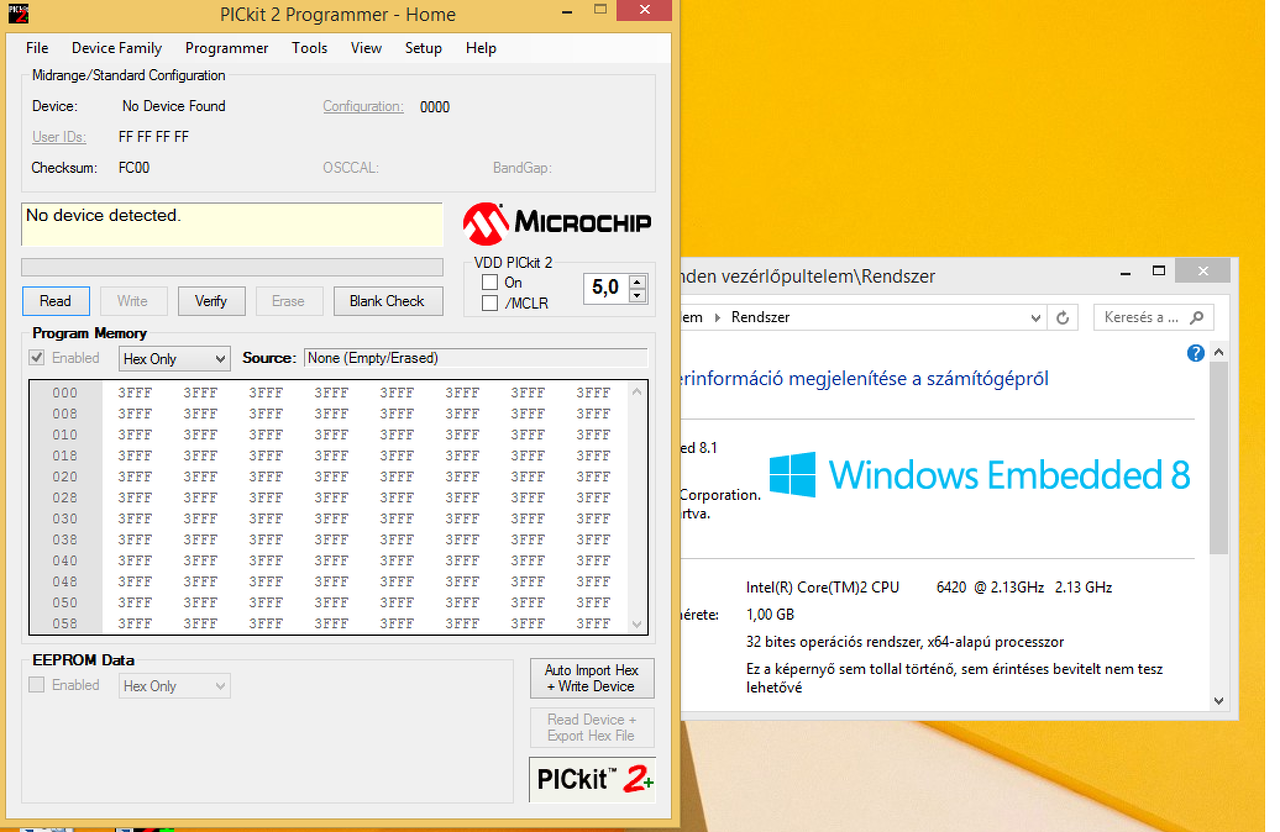Open the View menu
Screen dimensions: 1280x832
point(366,48)
